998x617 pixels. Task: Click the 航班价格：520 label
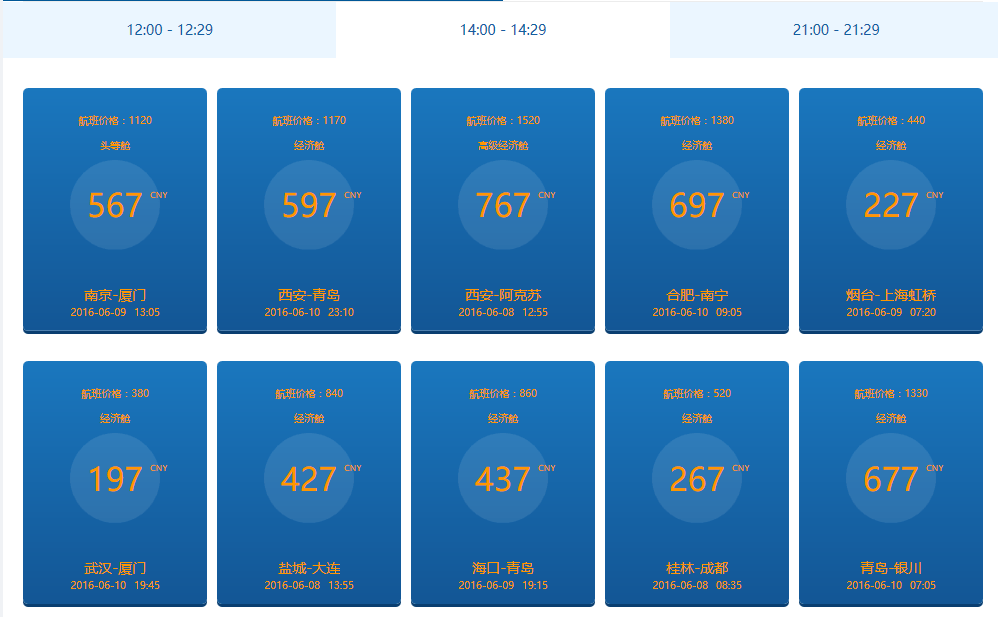coord(697,394)
